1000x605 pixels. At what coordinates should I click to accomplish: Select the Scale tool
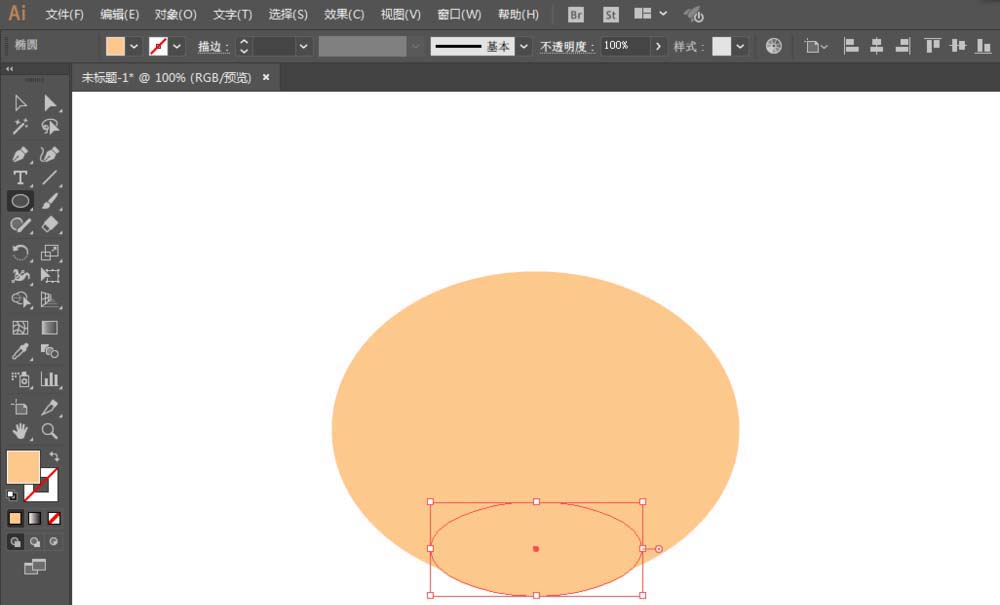pyautogui.click(x=50, y=252)
